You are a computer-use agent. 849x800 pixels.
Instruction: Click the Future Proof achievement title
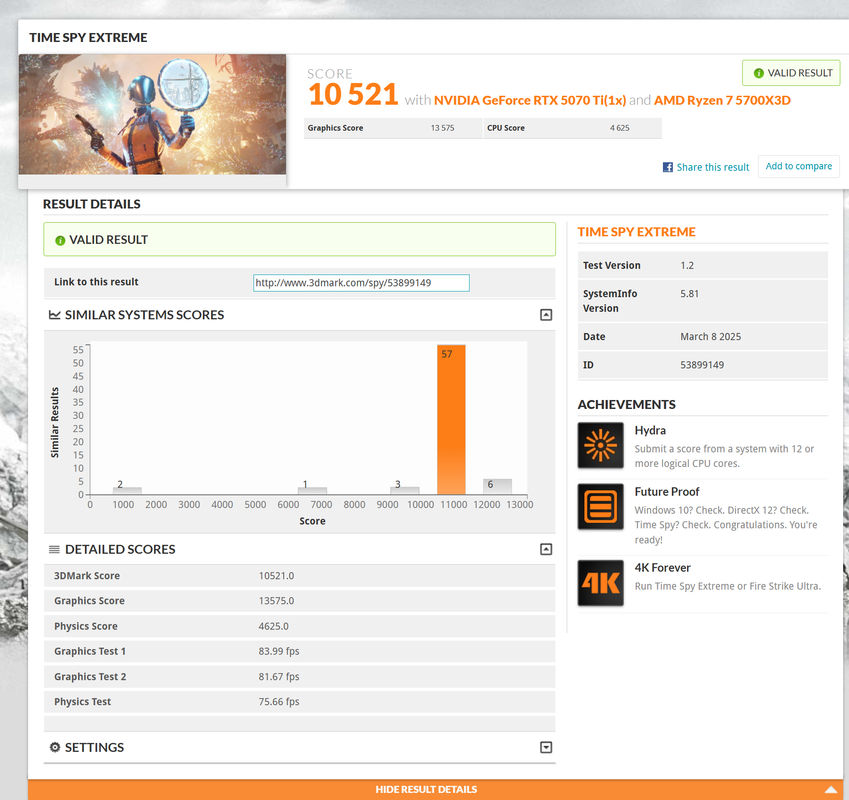point(667,491)
